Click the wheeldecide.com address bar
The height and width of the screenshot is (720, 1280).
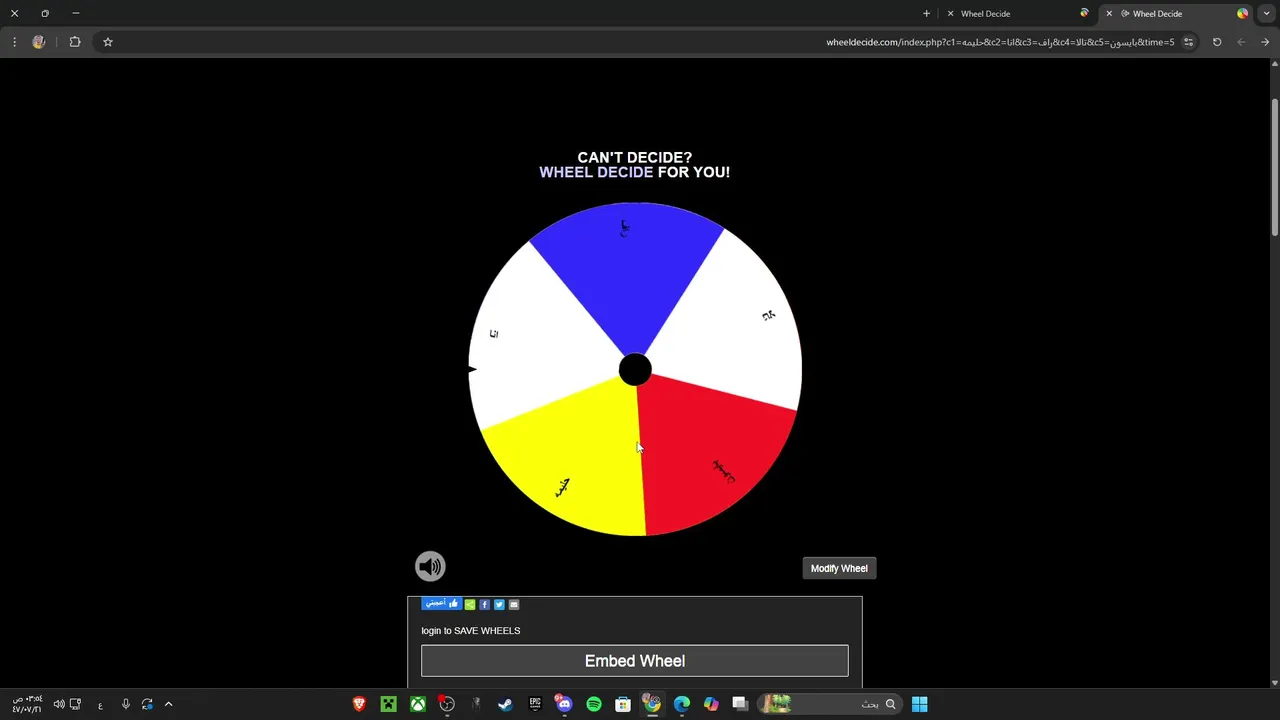click(1000, 42)
